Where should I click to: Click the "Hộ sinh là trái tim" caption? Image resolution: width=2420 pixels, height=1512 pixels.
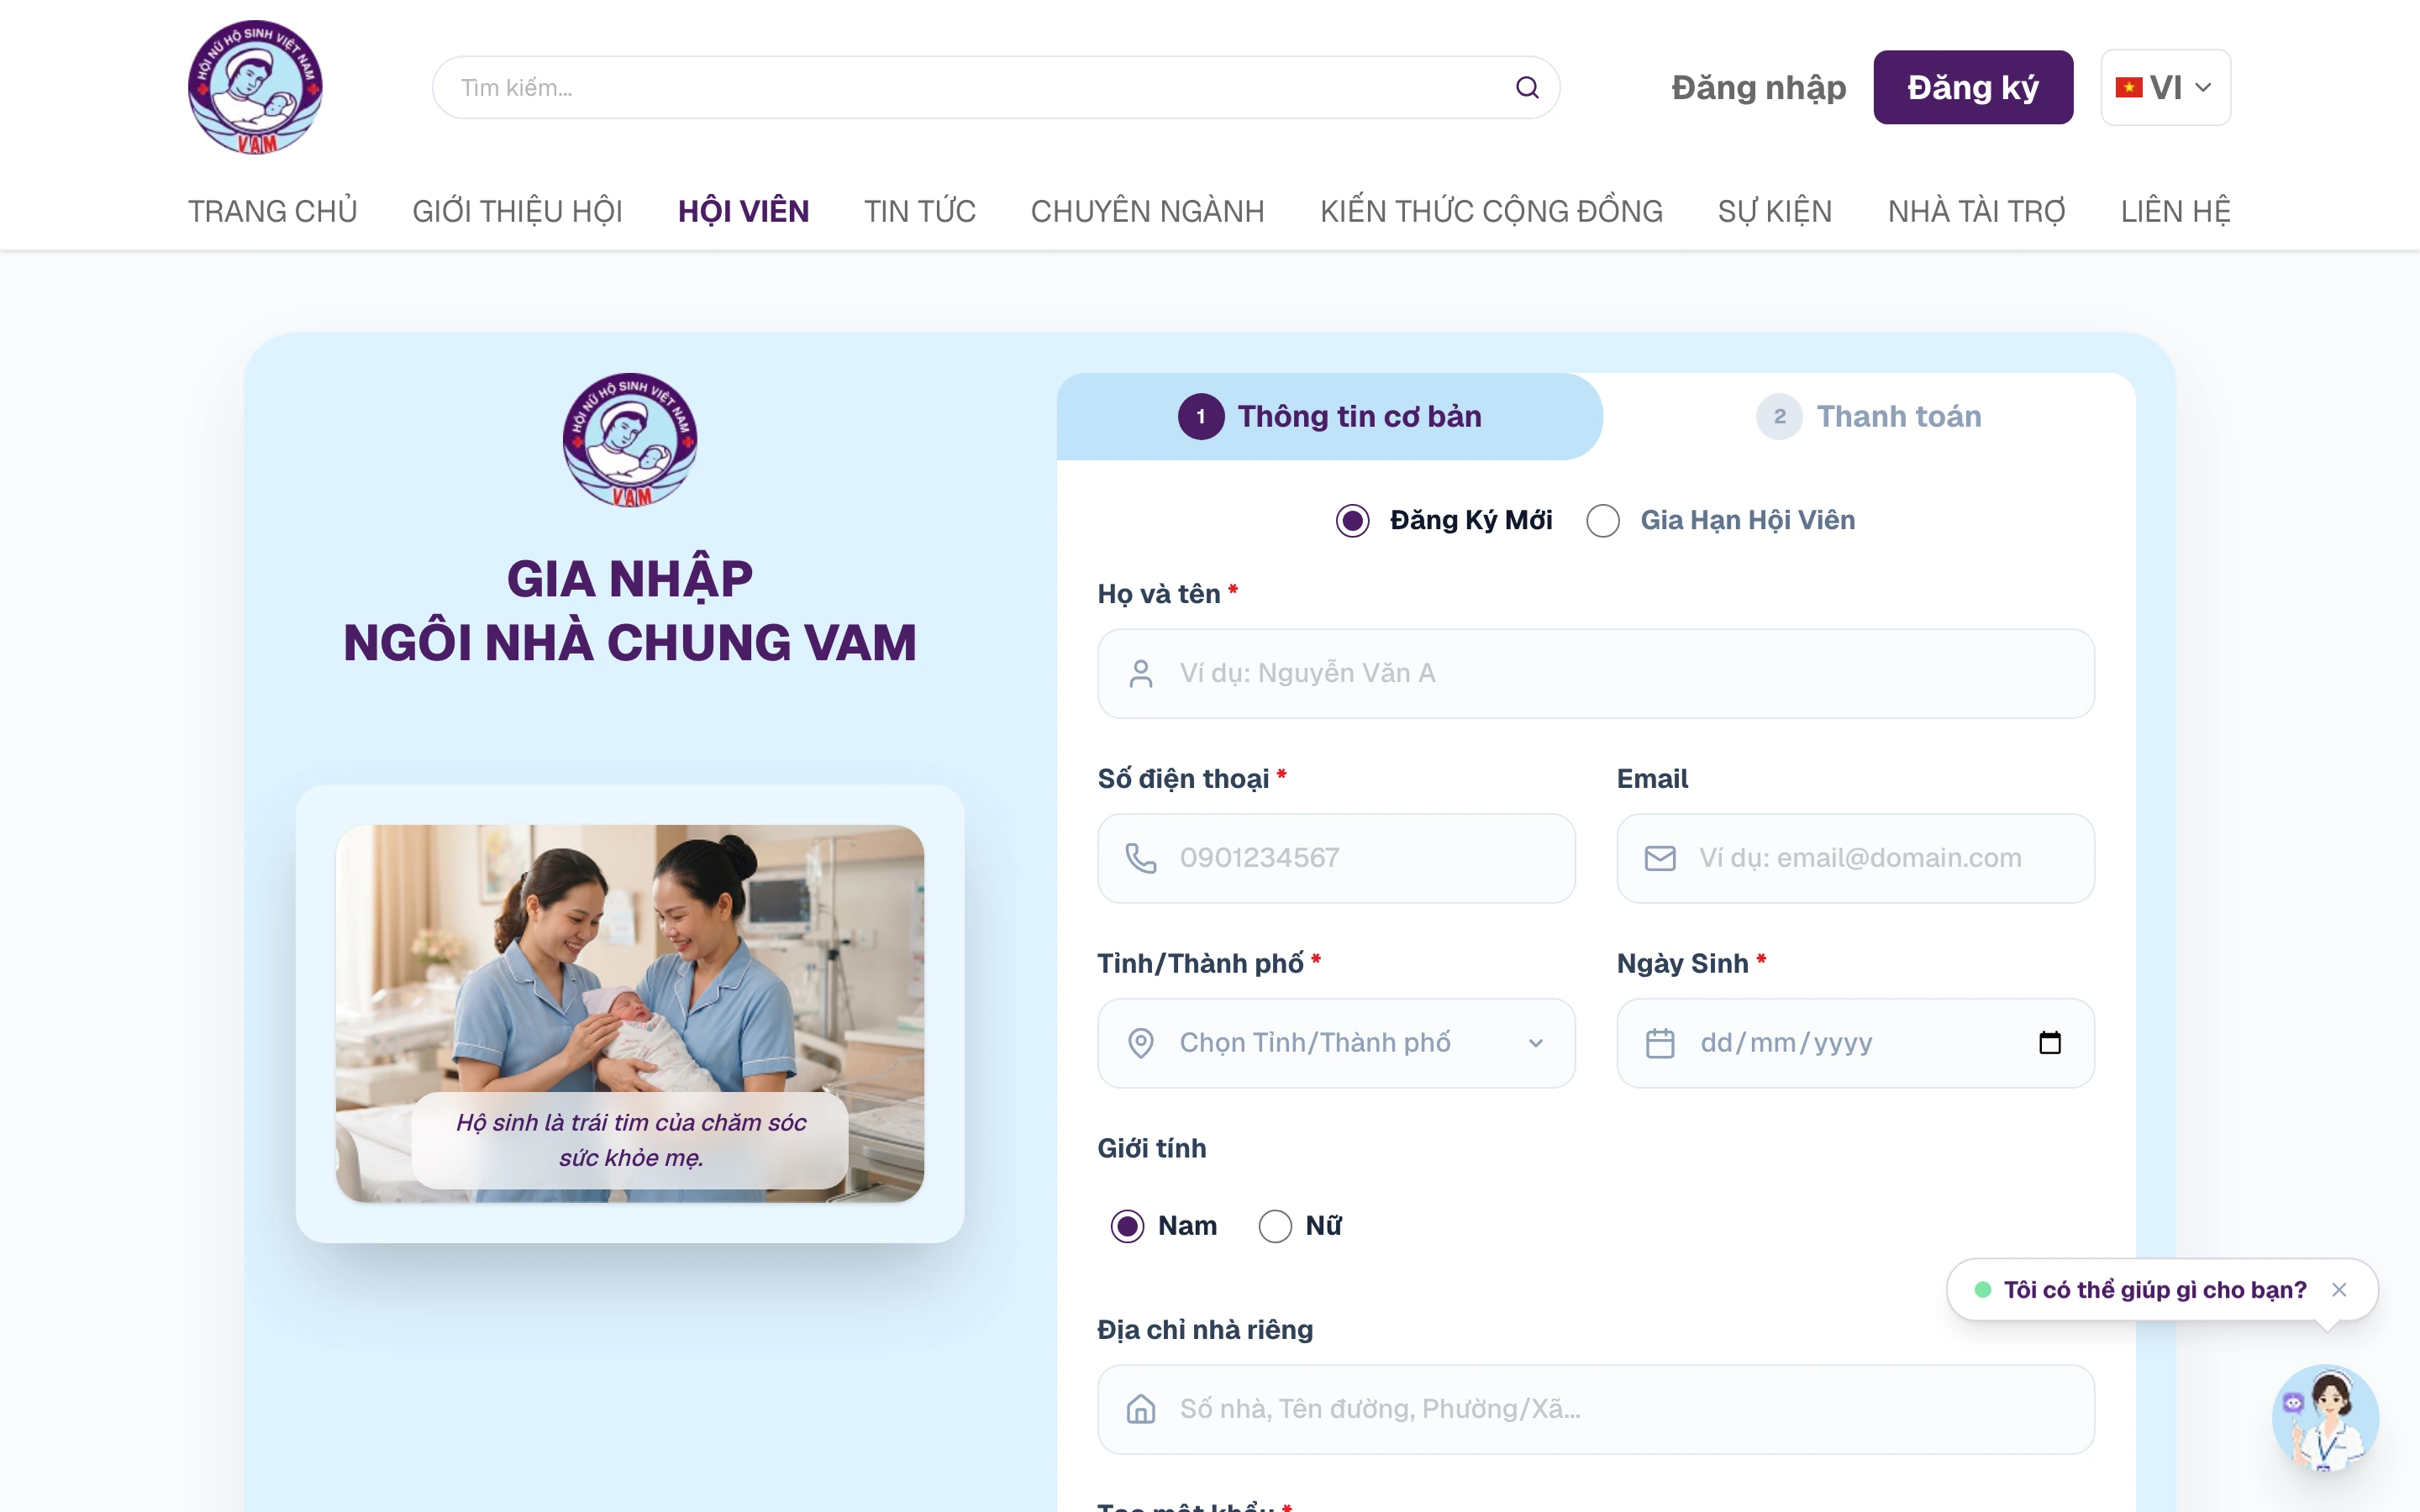[630, 1140]
